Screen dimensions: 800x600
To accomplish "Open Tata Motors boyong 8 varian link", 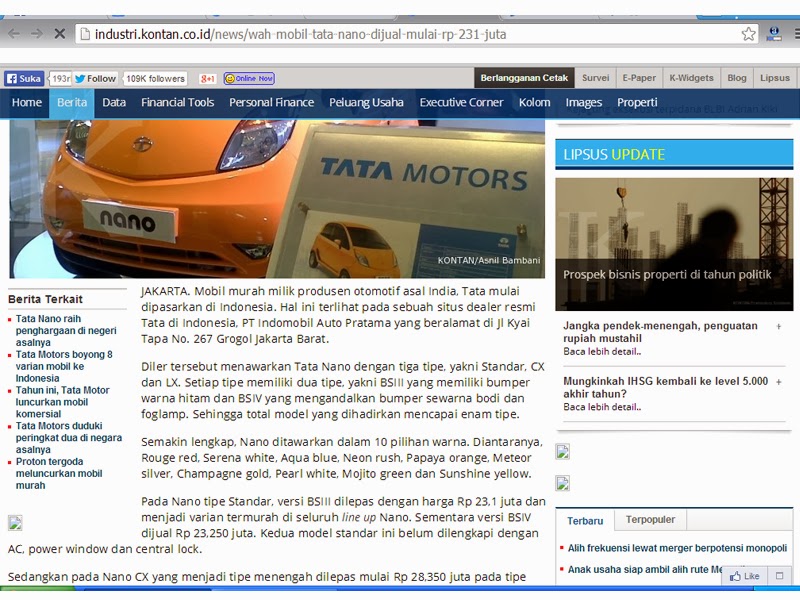I will click(64, 366).
